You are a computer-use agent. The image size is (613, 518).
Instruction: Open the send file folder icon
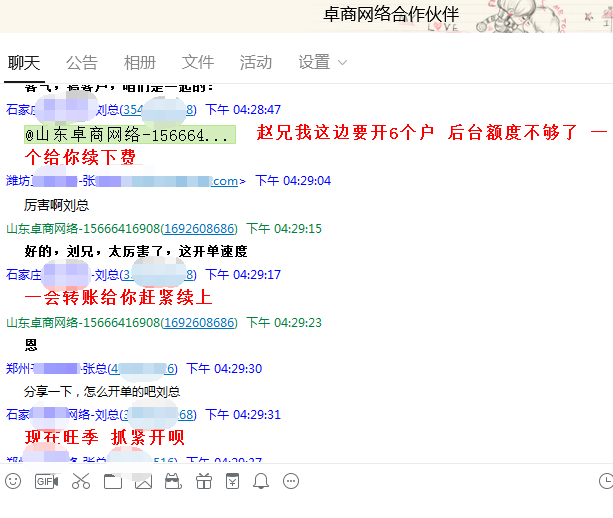coord(112,481)
